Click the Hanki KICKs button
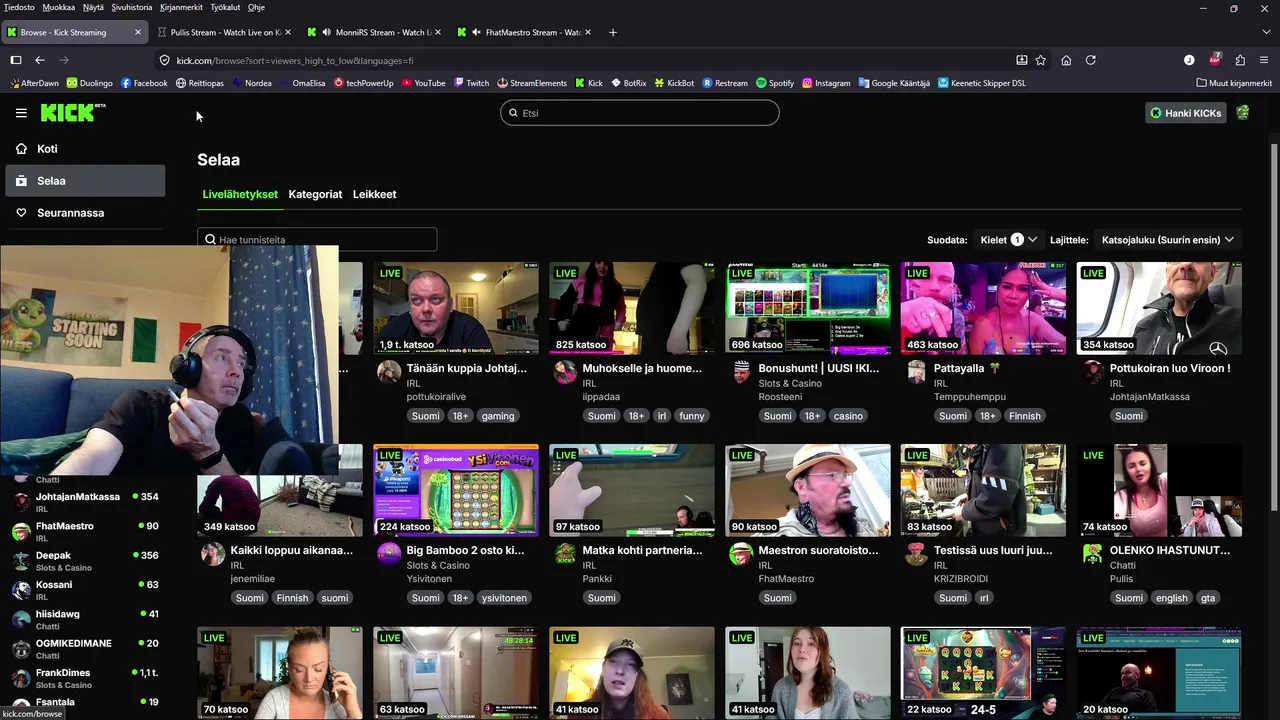1280x720 pixels. (1186, 113)
